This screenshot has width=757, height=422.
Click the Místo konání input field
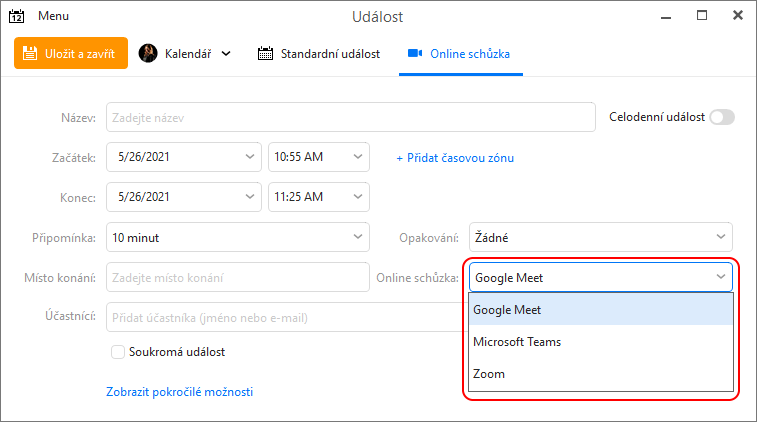click(x=238, y=277)
